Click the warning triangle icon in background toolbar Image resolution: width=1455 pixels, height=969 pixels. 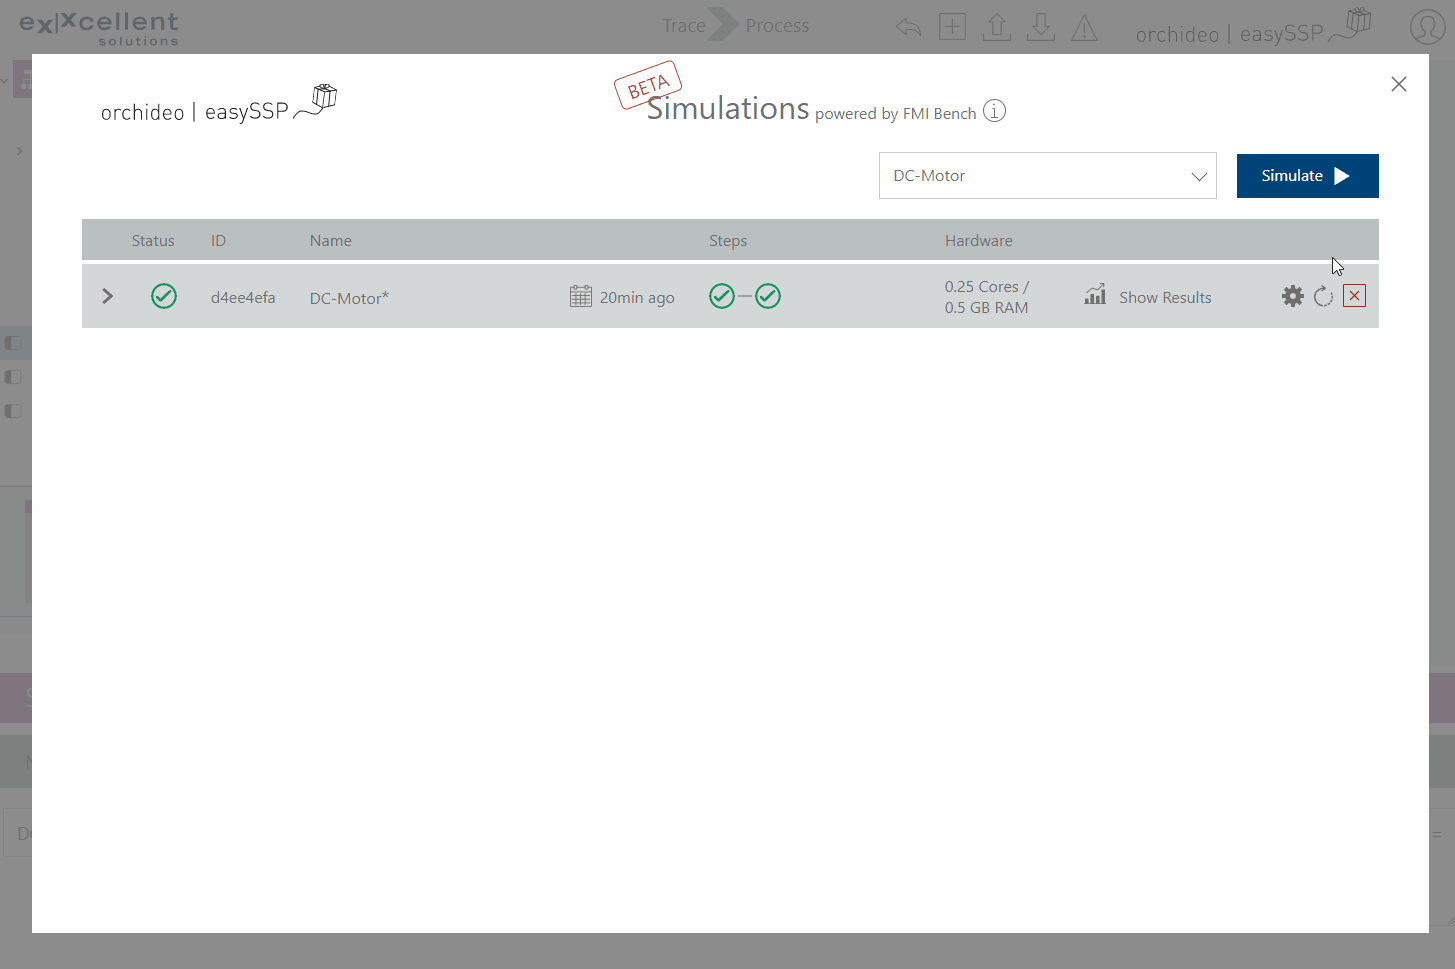click(1085, 27)
